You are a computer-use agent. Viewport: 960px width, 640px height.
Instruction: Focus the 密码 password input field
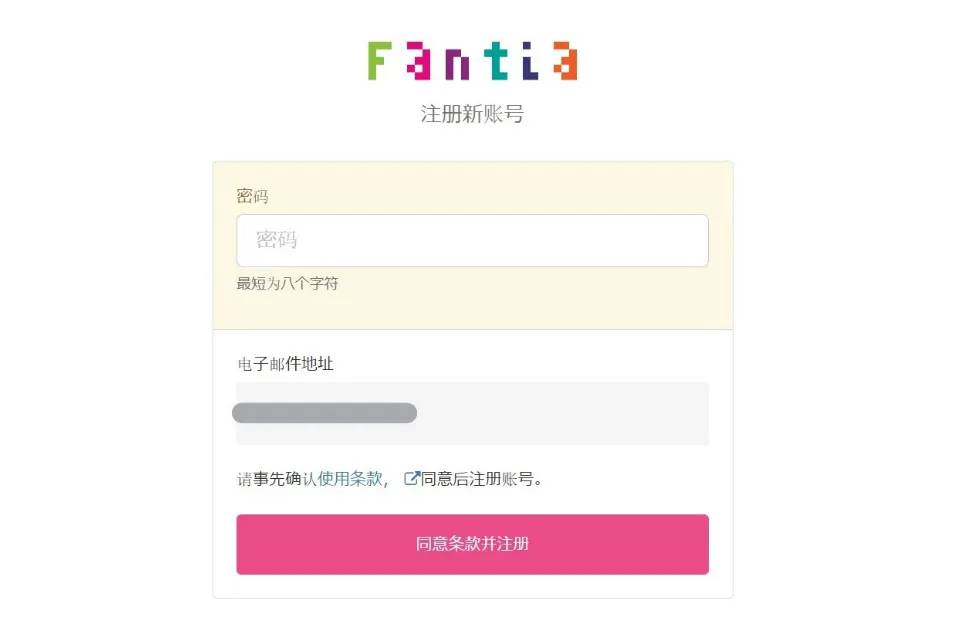coord(472,240)
